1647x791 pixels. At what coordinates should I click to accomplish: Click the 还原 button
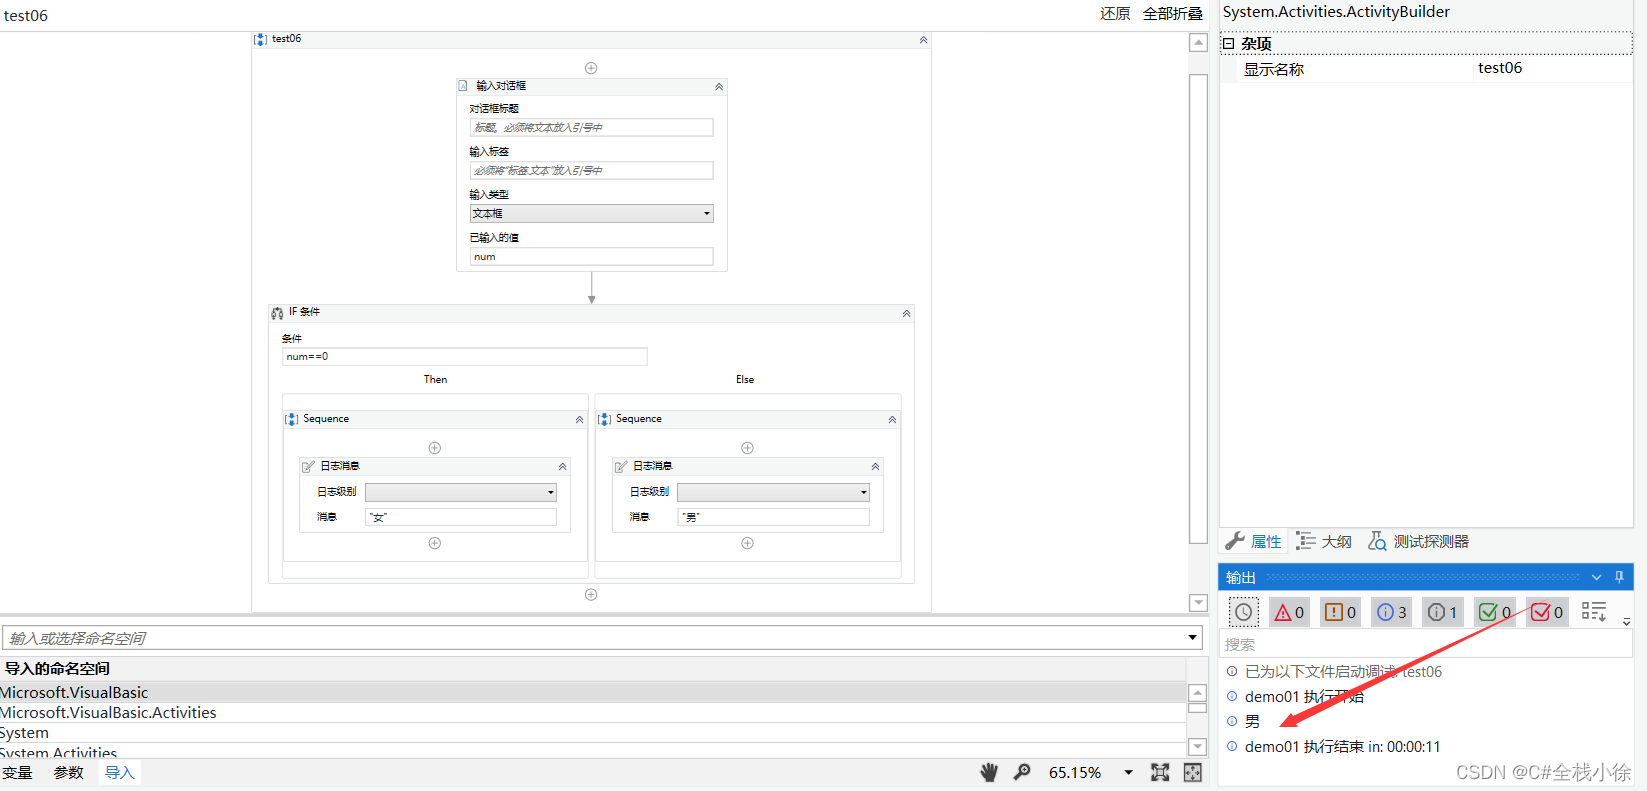coord(1115,14)
